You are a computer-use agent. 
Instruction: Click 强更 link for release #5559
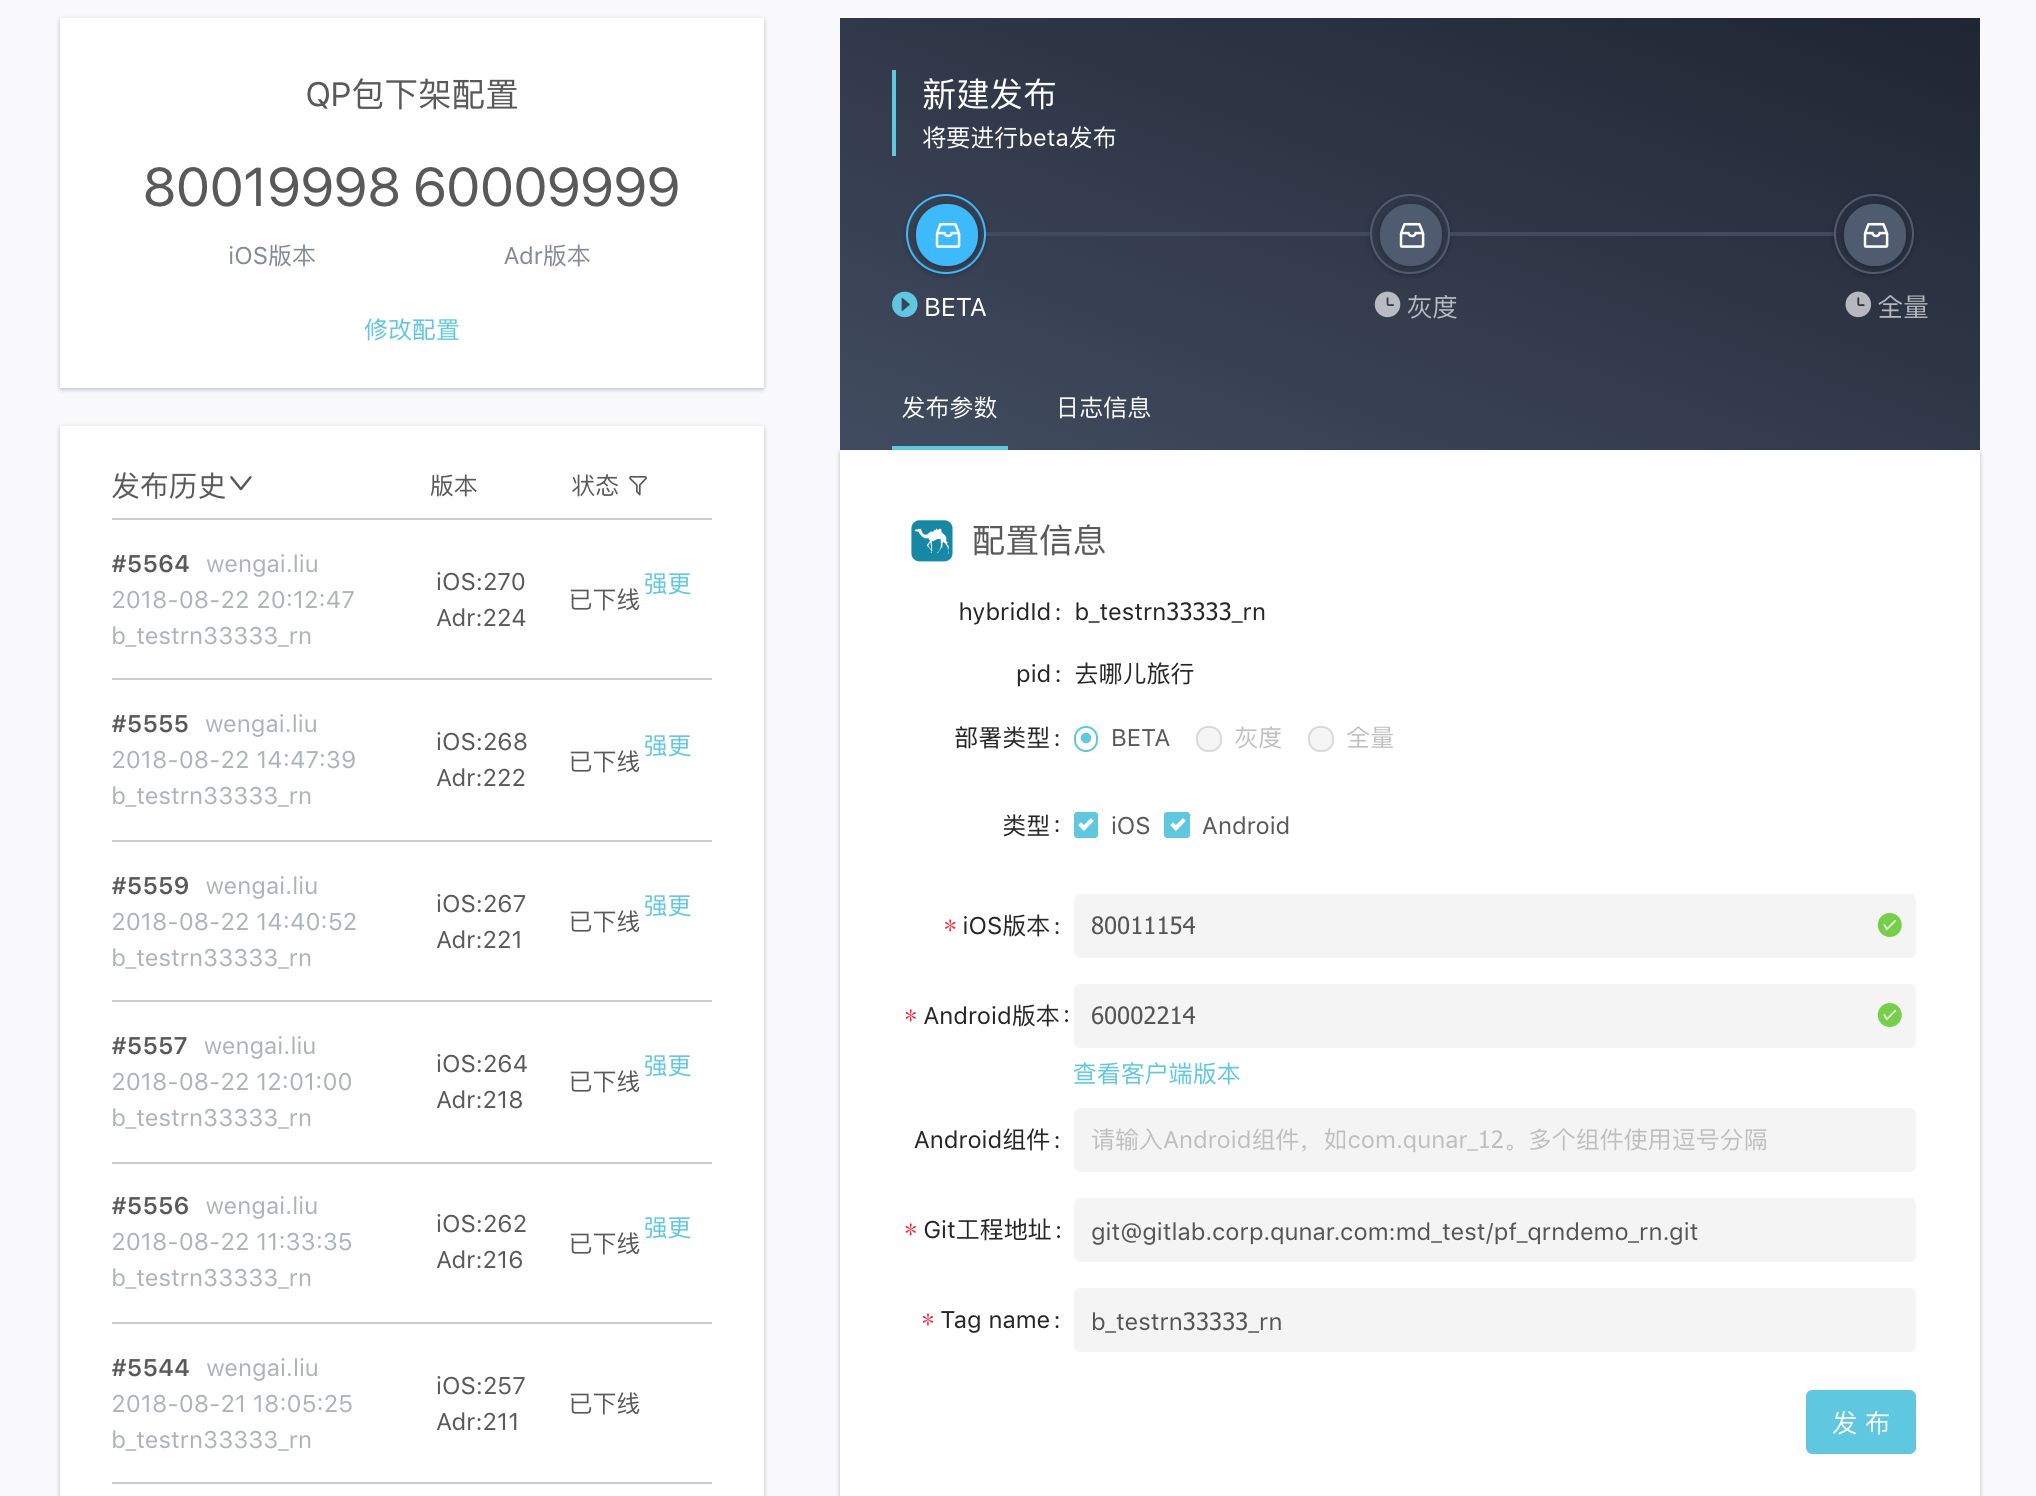(667, 906)
